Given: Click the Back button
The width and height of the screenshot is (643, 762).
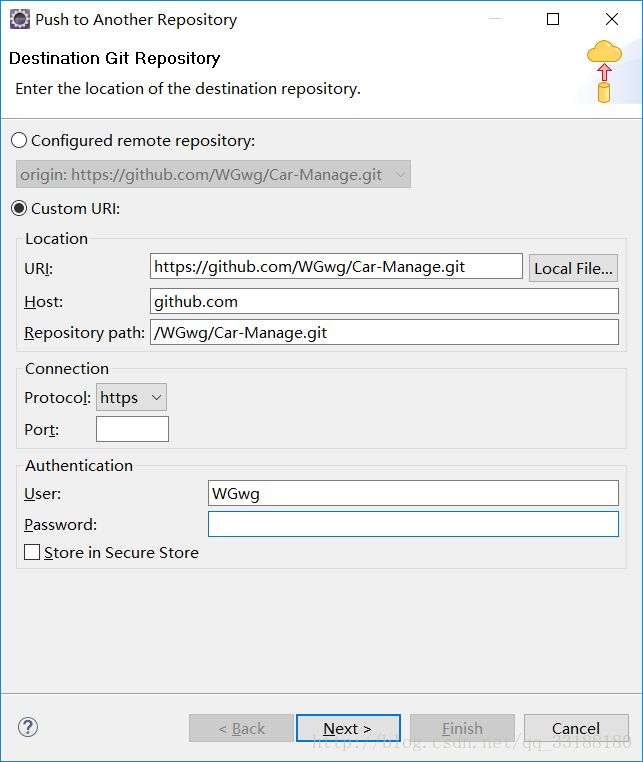Looking at the screenshot, I should tap(241, 728).
